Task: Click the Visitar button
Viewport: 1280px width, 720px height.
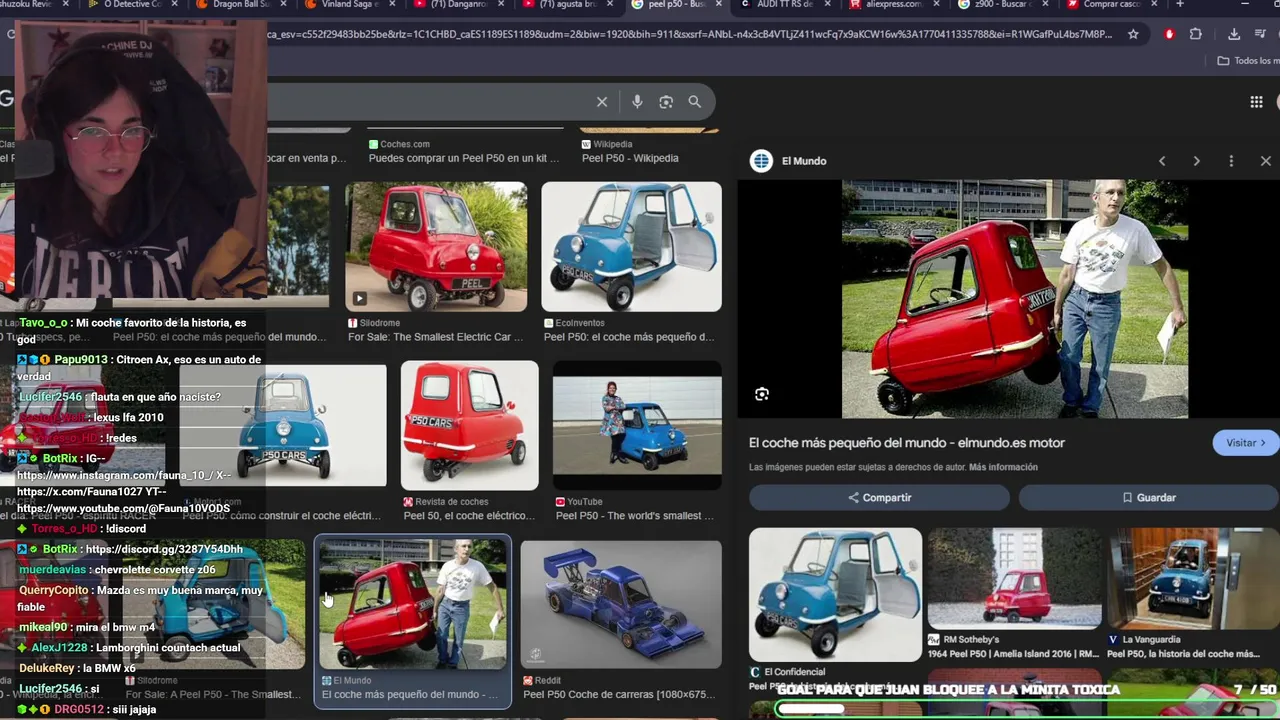Action: (1246, 443)
